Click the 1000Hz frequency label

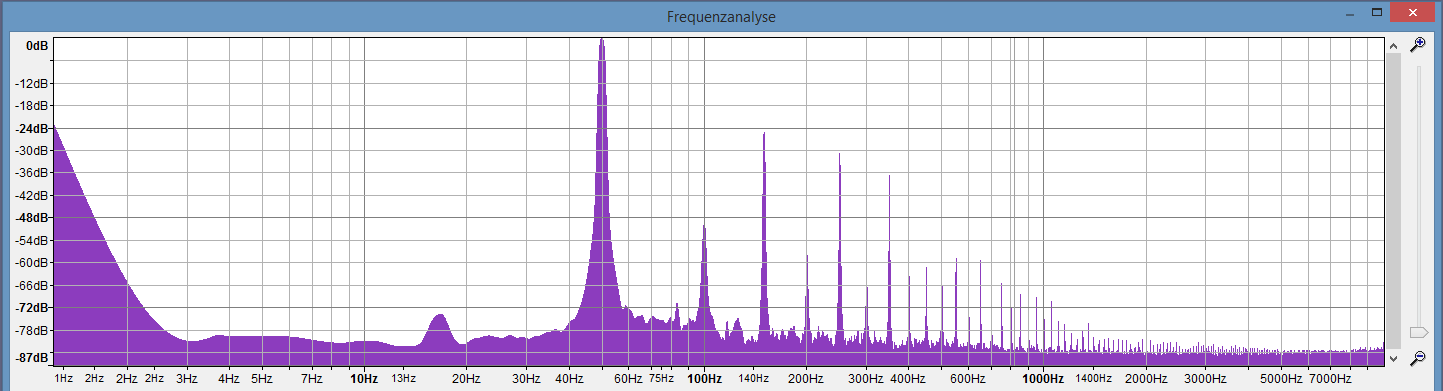click(x=1043, y=379)
